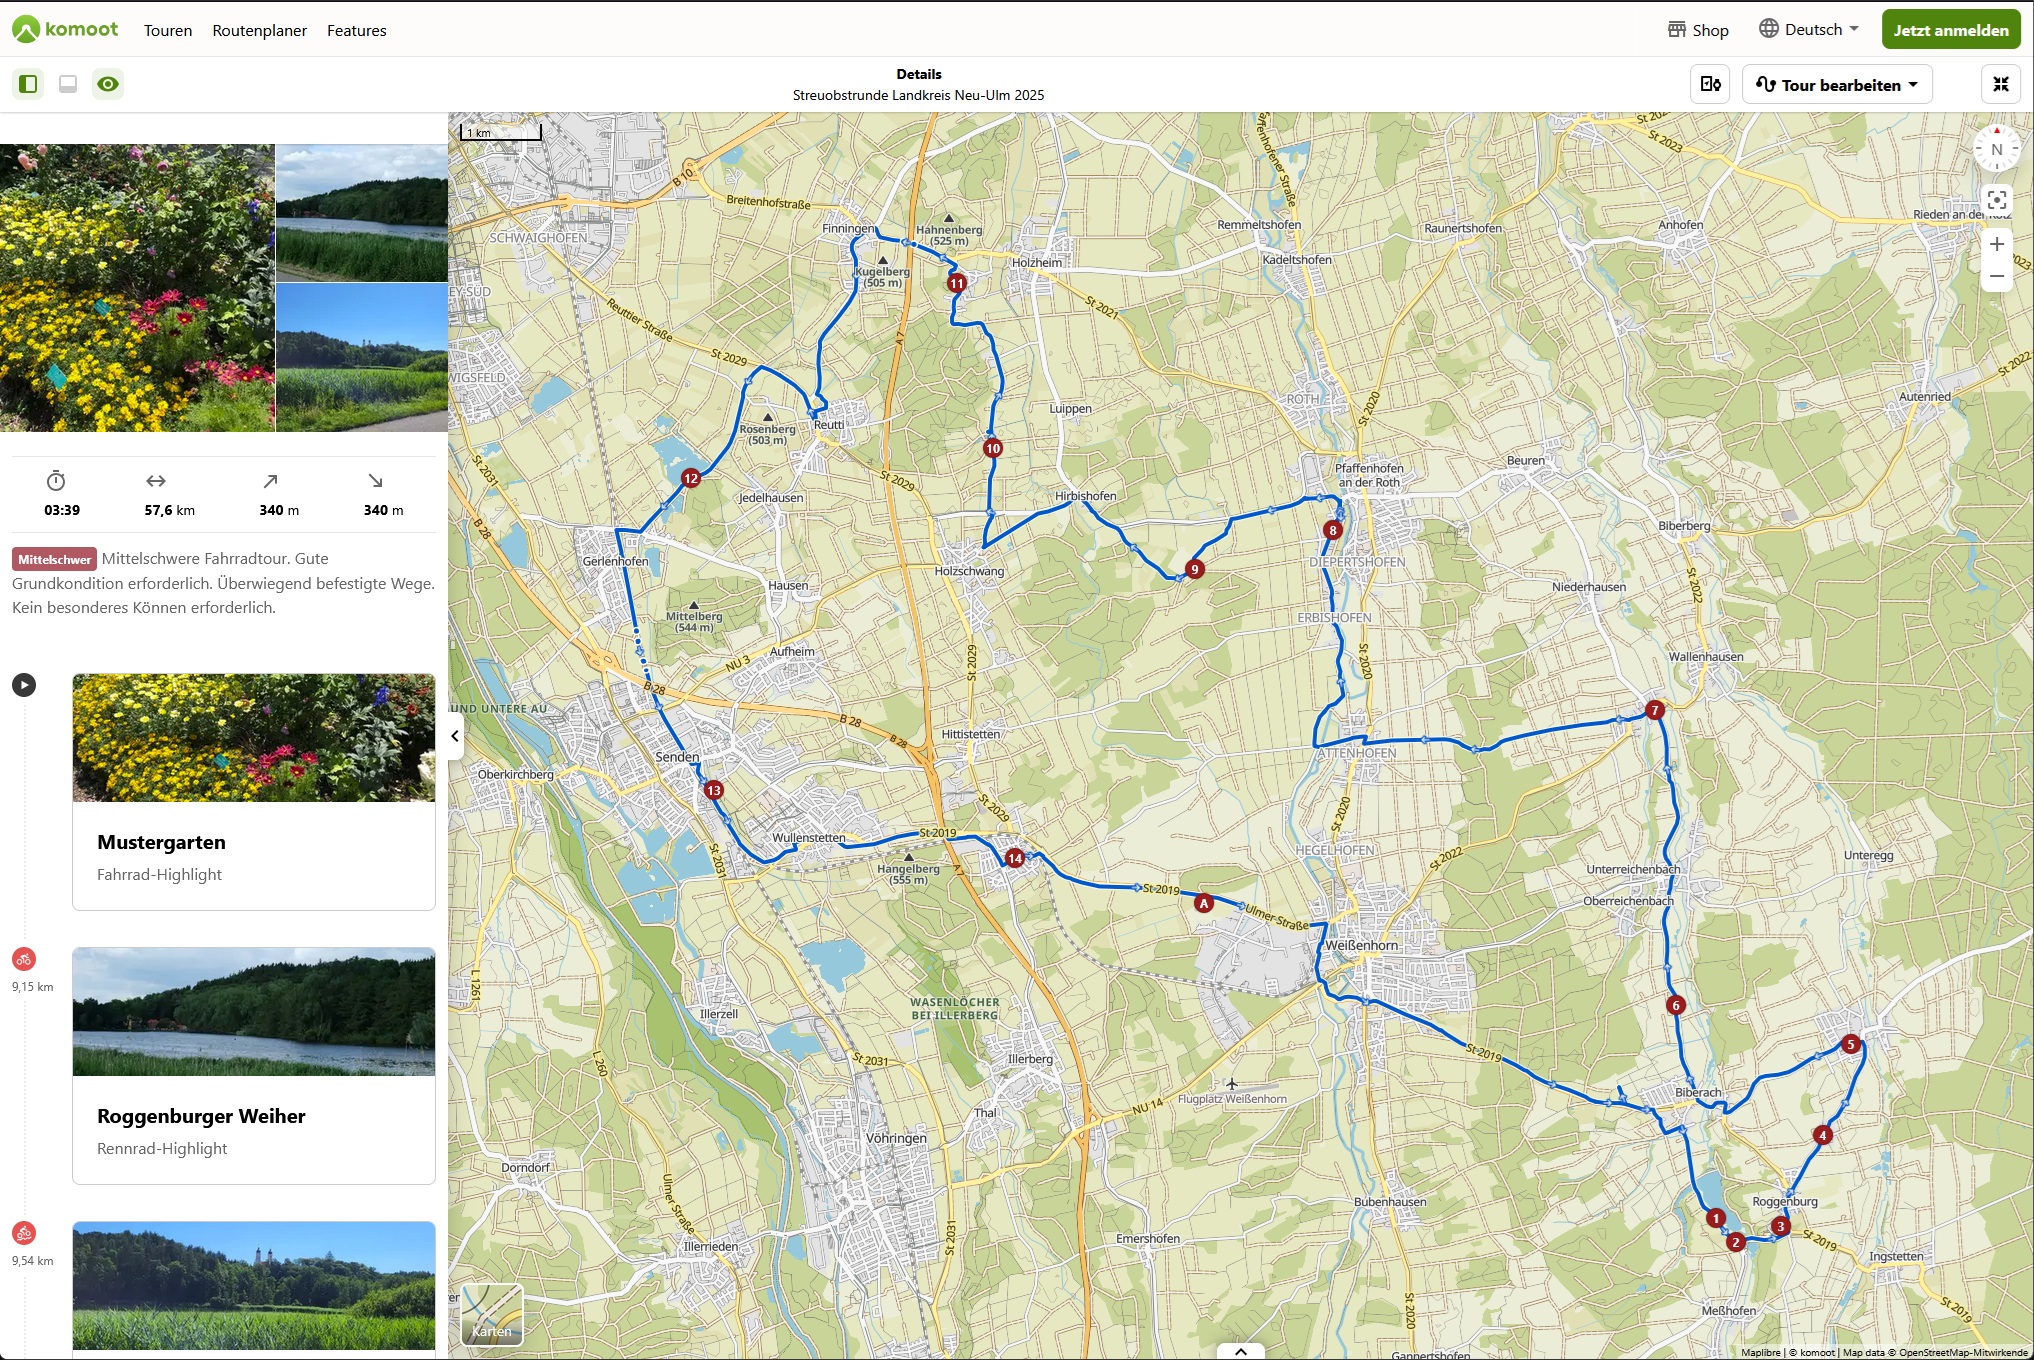Select waypoint 7 on the map

click(1655, 710)
